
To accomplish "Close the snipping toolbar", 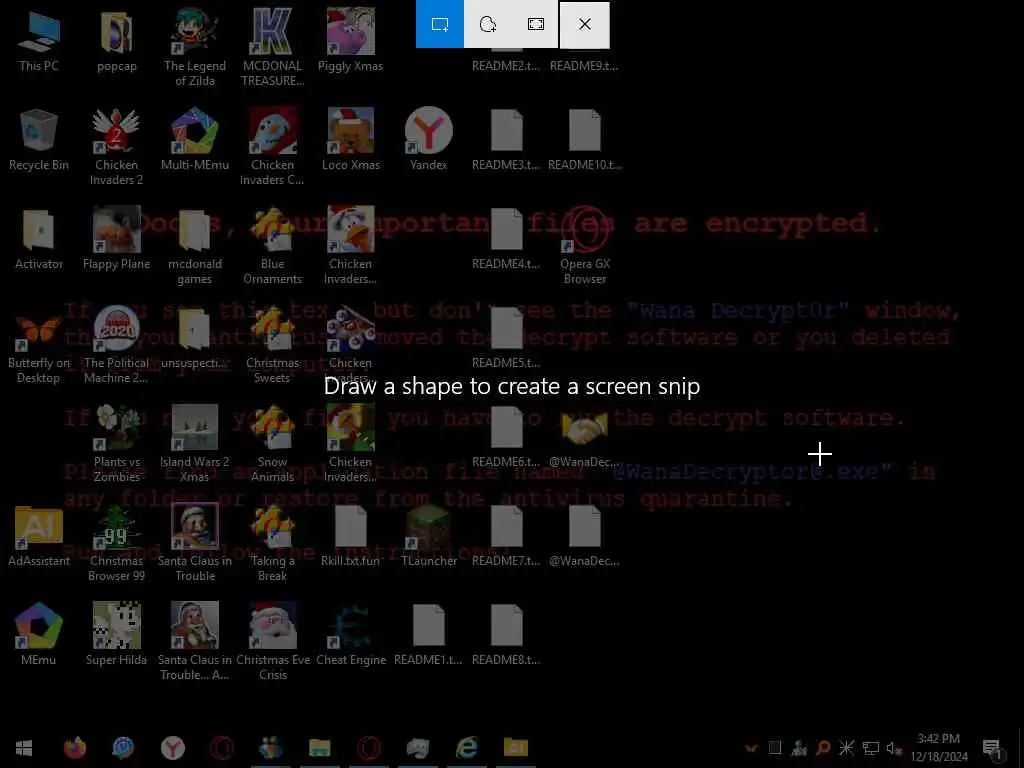I will 584,24.
